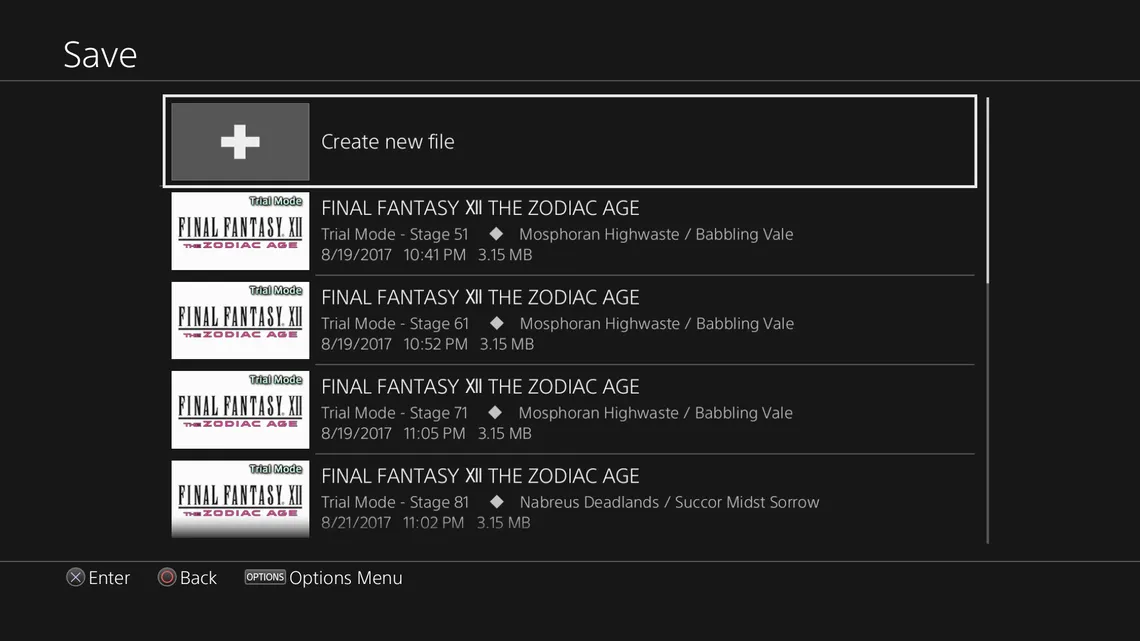Image resolution: width=1140 pixels, height=641 pixels.
Task: Click the Enter label
Action: pyautogui.click(x=109, y=578)
